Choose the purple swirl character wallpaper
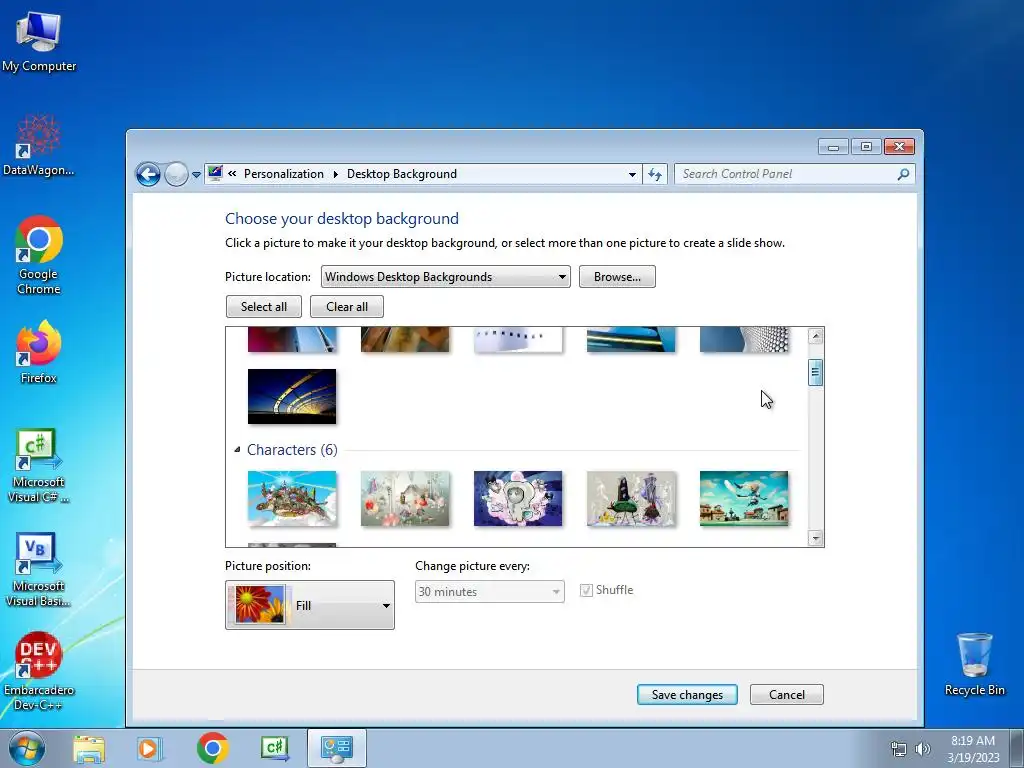The height and width of the screenshot is (768, 1024). point(518,498)
